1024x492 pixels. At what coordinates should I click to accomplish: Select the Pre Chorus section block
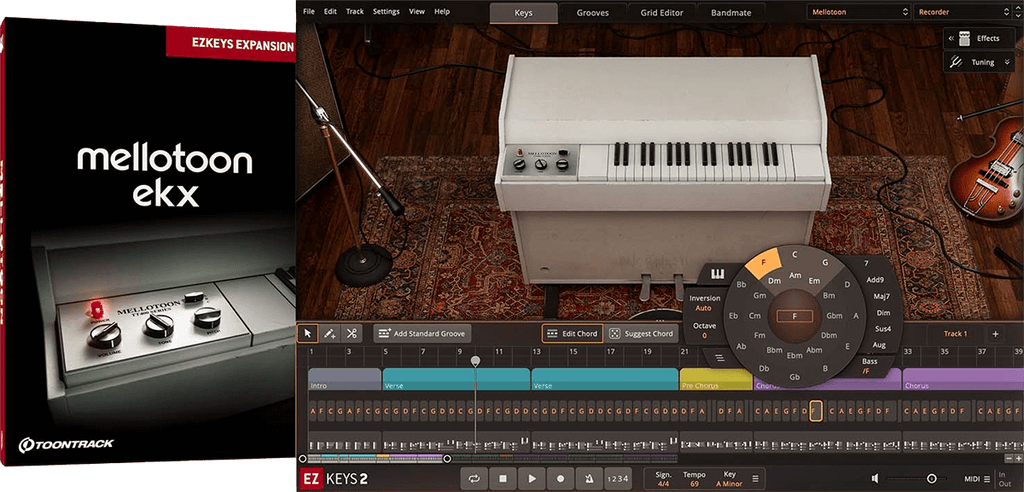[716, 379]
